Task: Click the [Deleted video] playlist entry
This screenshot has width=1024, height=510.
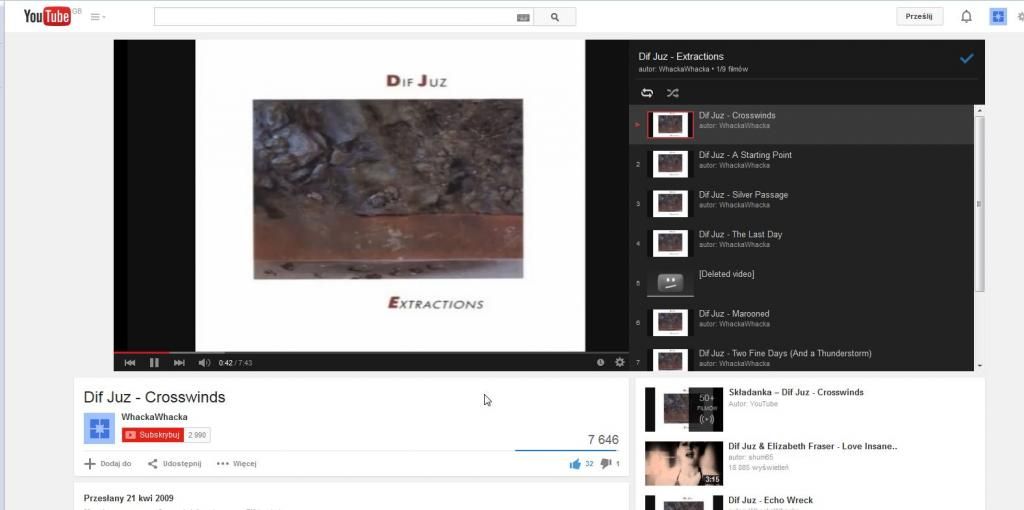Action: click(x=801, y=283)
